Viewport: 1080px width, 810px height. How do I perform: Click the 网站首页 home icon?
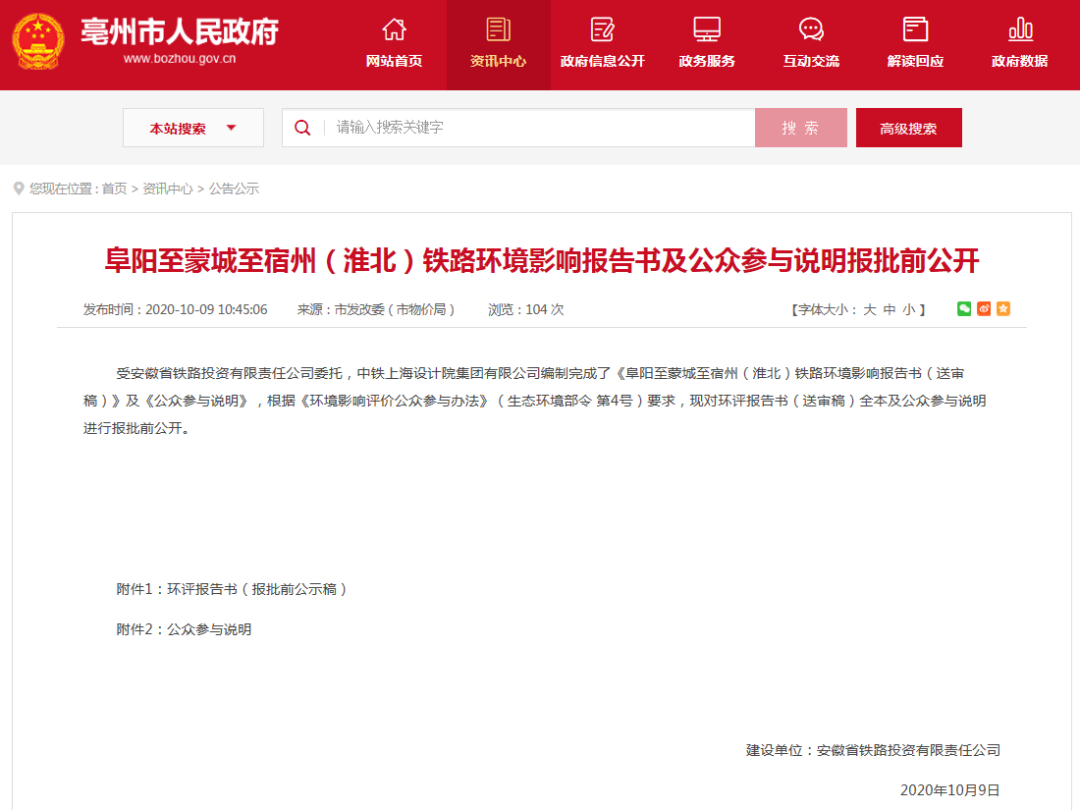click(x=394, y=29)
